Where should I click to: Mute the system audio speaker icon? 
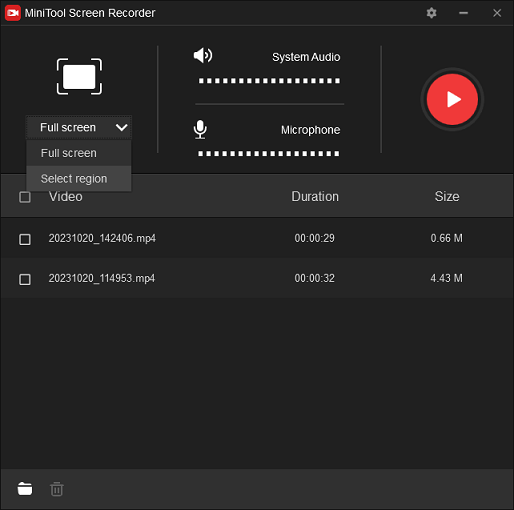[203, 55]
